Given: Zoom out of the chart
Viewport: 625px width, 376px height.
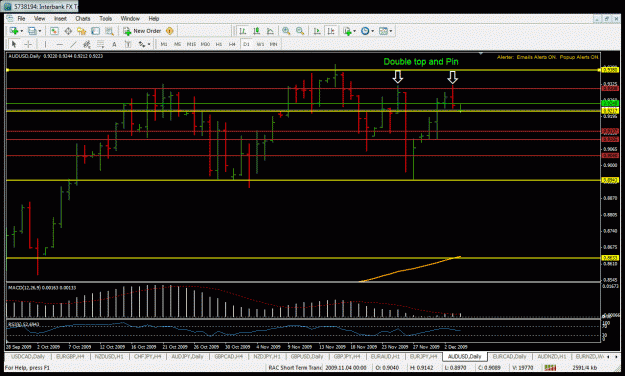Looking at the screenshot, I should (300, 31).
